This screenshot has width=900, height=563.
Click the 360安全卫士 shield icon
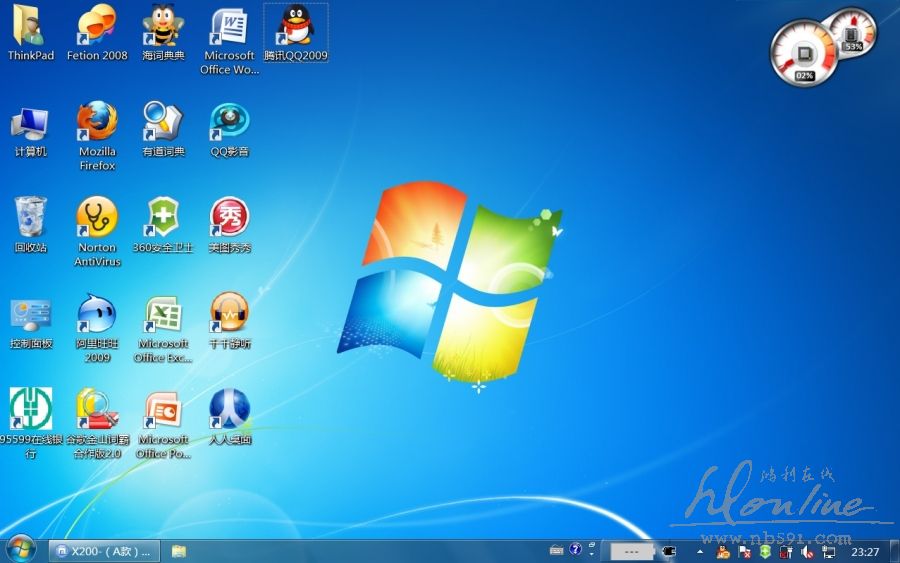click(x=163, y=219)
